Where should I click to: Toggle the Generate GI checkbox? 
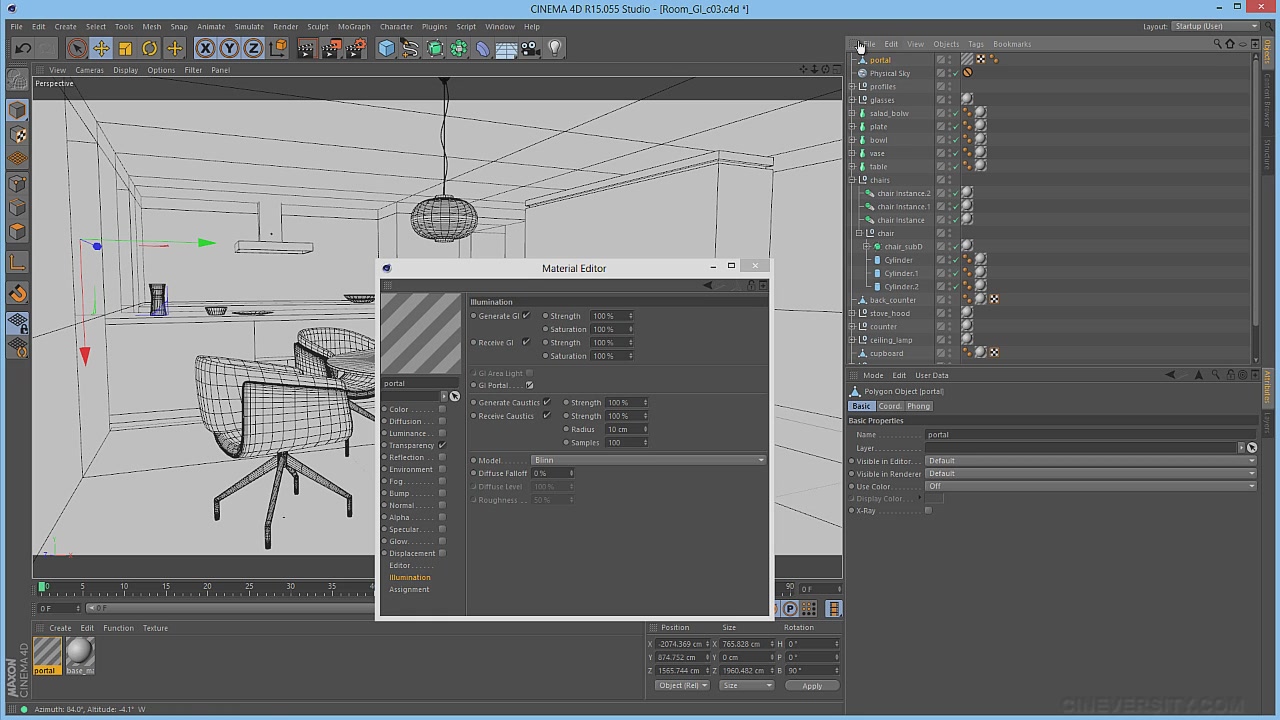[x=526, y=316]
